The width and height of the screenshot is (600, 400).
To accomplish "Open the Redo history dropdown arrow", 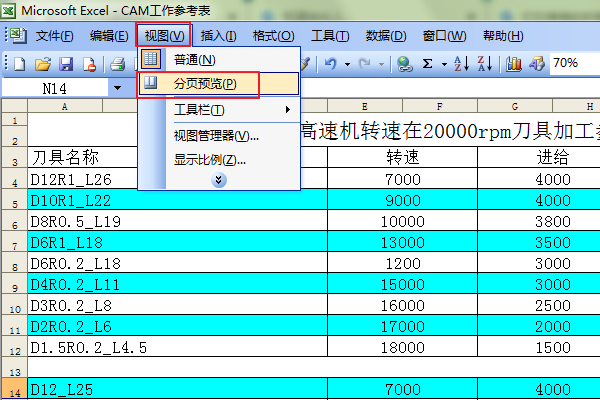I will click(x=381, y=64).
